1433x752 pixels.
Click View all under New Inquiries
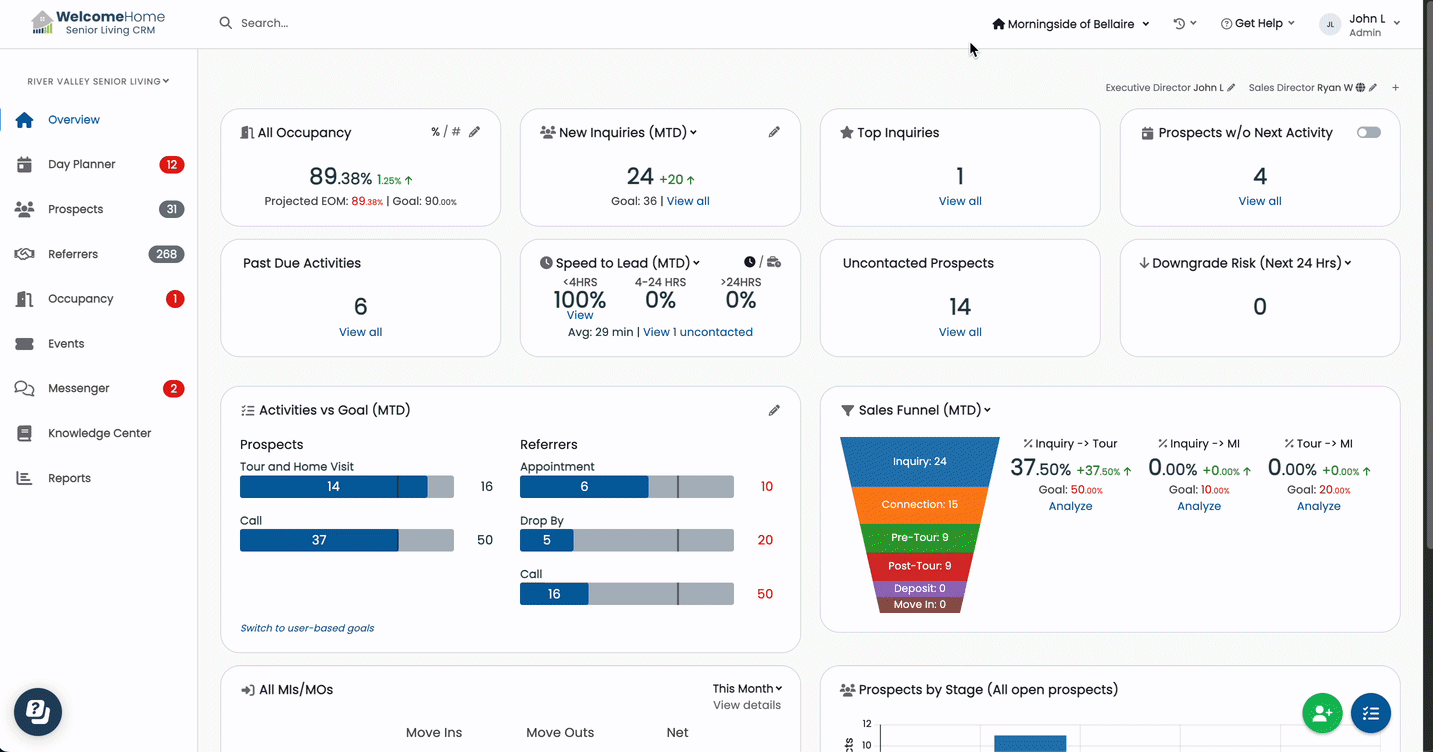click(688, 201)
